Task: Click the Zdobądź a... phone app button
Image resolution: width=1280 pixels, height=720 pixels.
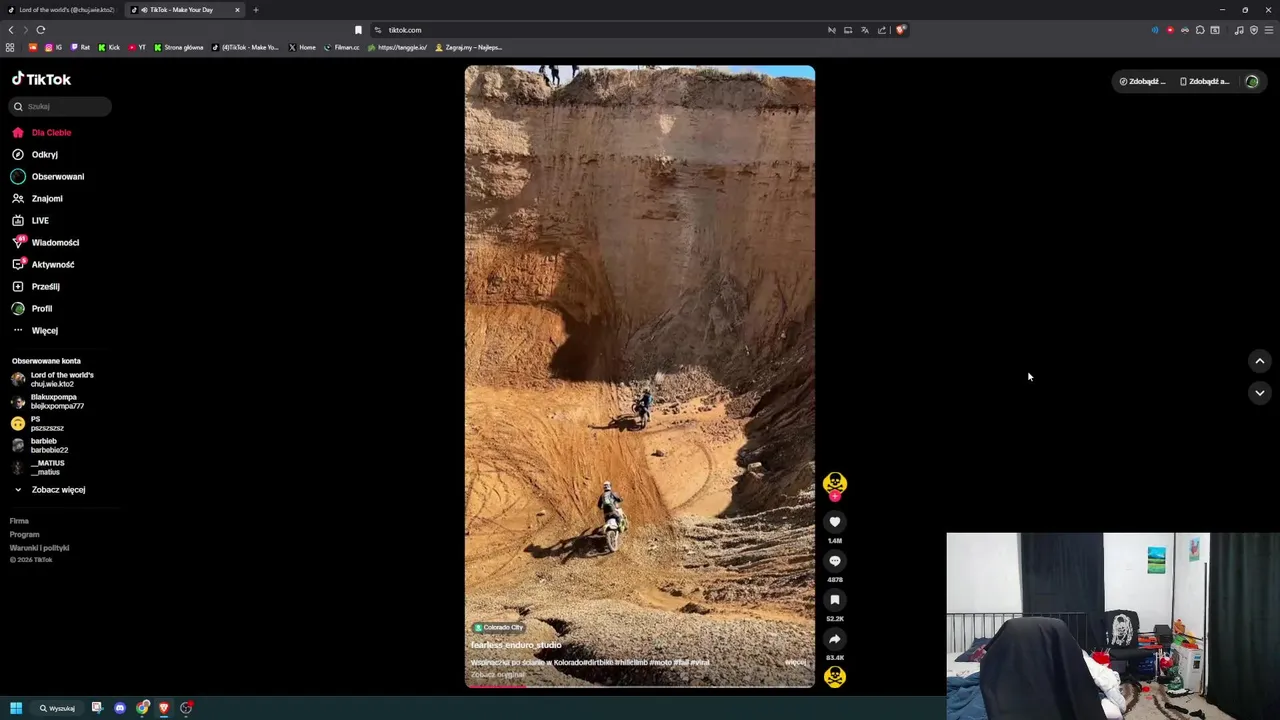Action: [x=1204, y=81]
